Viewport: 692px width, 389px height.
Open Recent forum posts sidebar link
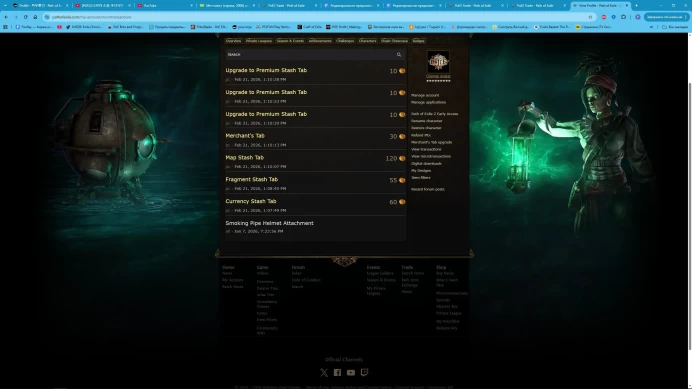pos(428,189)
